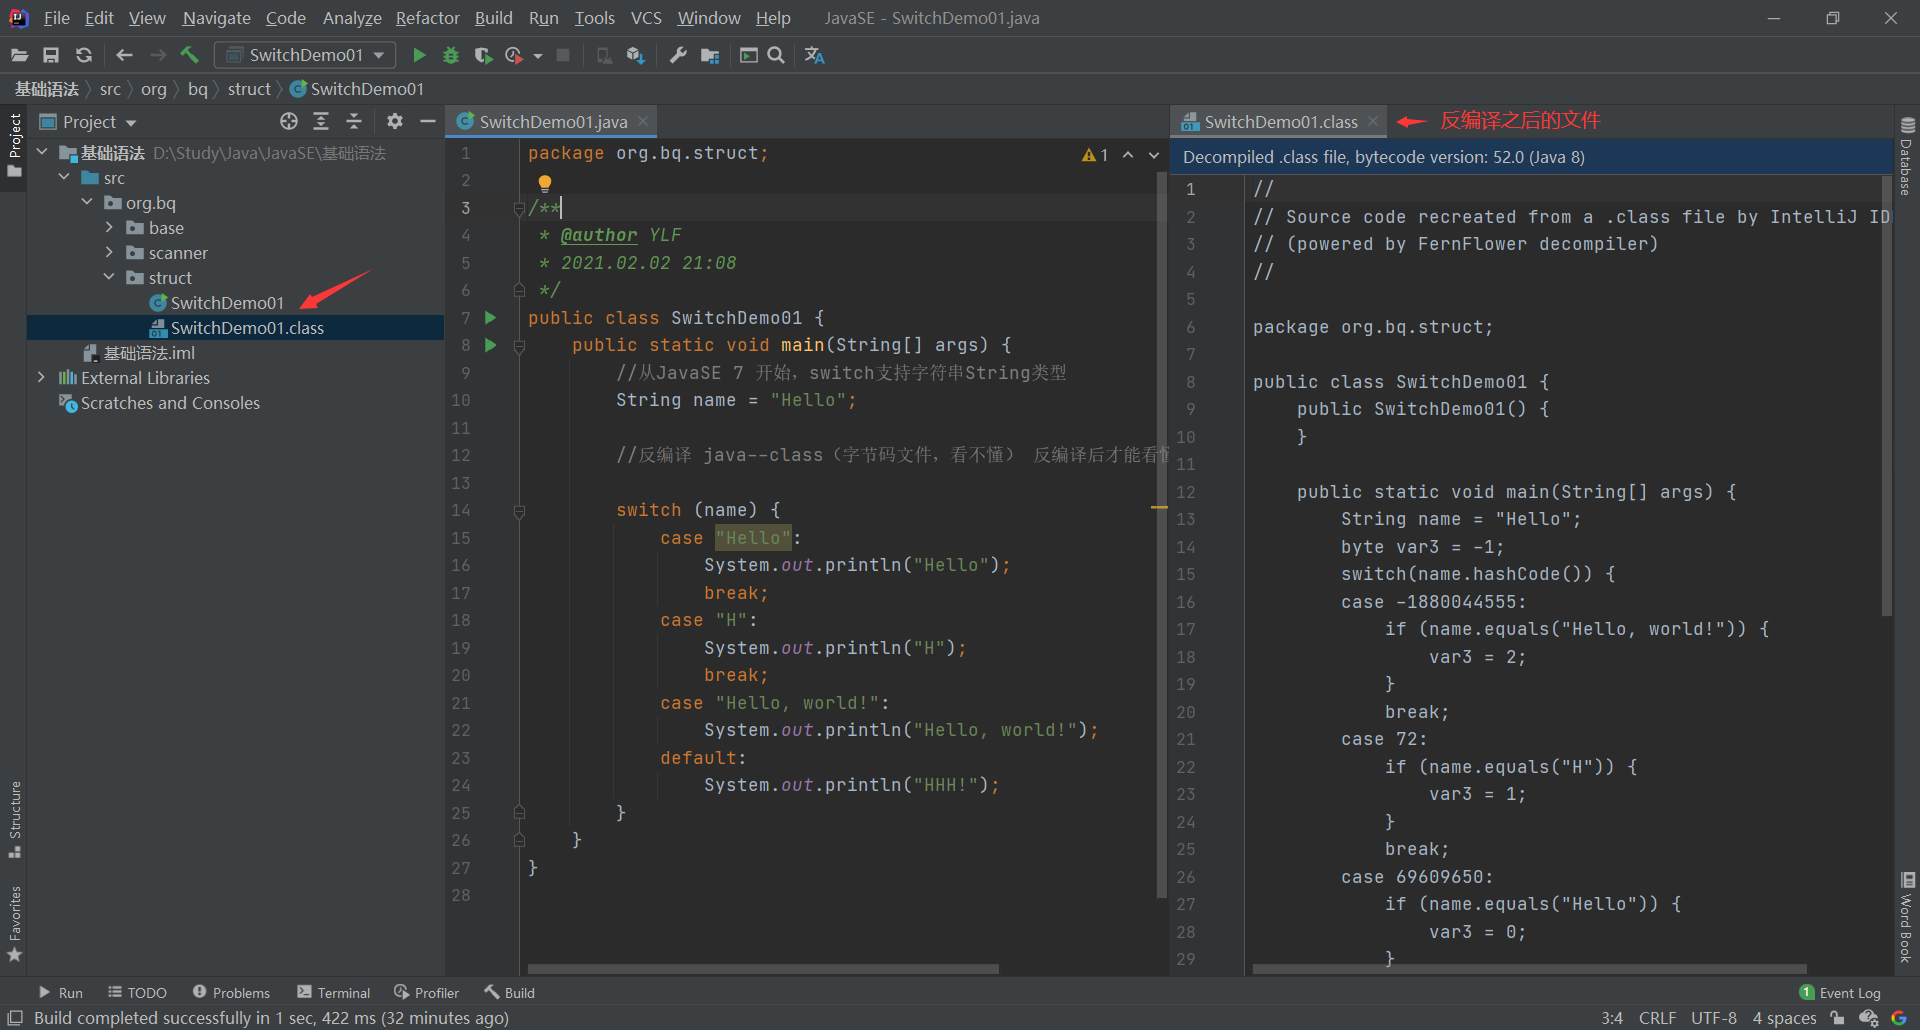Collapse all in Project panel

354,121
